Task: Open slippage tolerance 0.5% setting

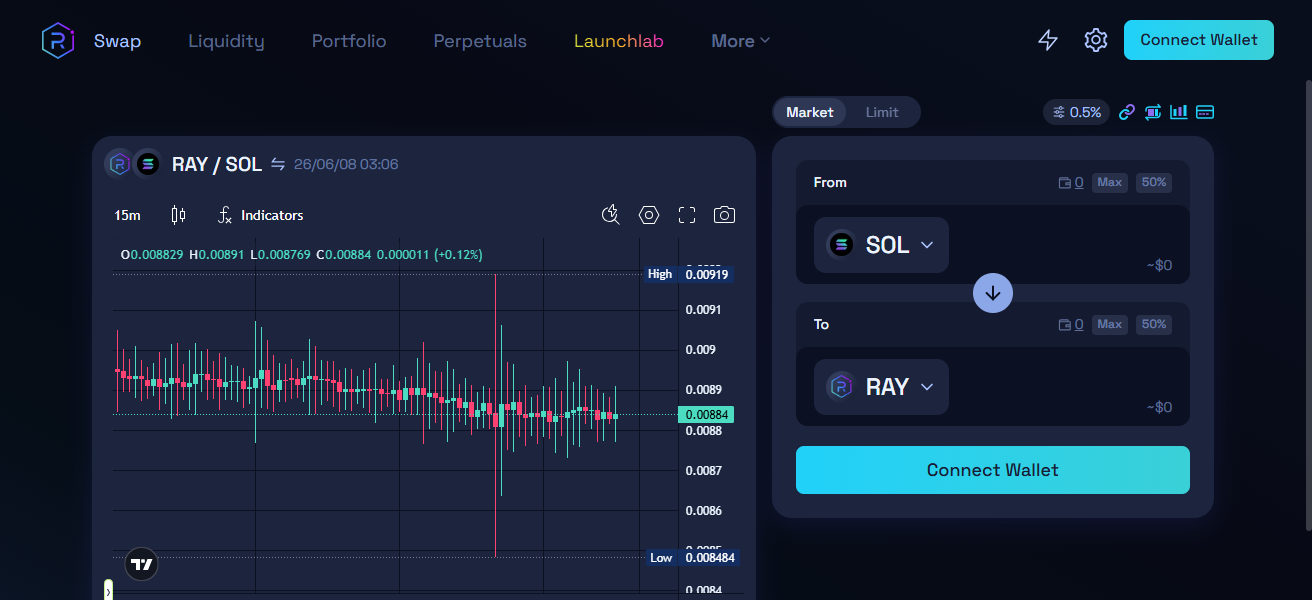Action: coord(1076,112)
